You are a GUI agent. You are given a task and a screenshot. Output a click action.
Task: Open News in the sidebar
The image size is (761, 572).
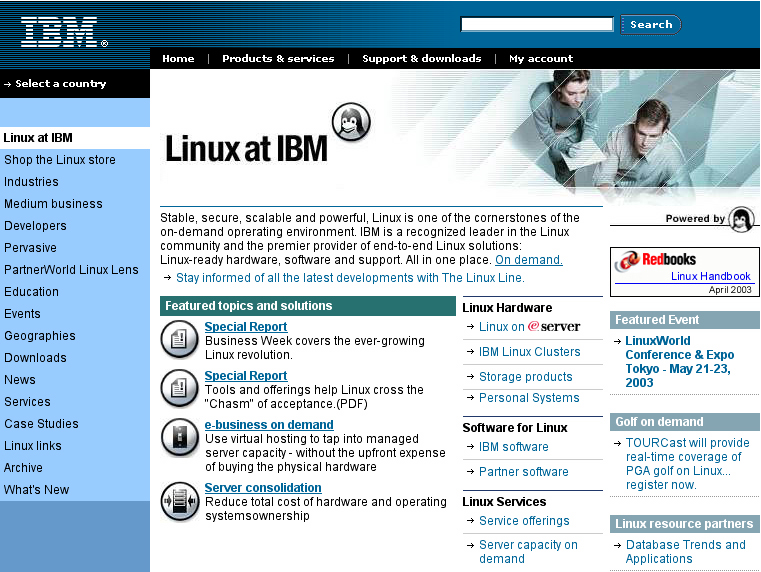[x=20, y=379]
